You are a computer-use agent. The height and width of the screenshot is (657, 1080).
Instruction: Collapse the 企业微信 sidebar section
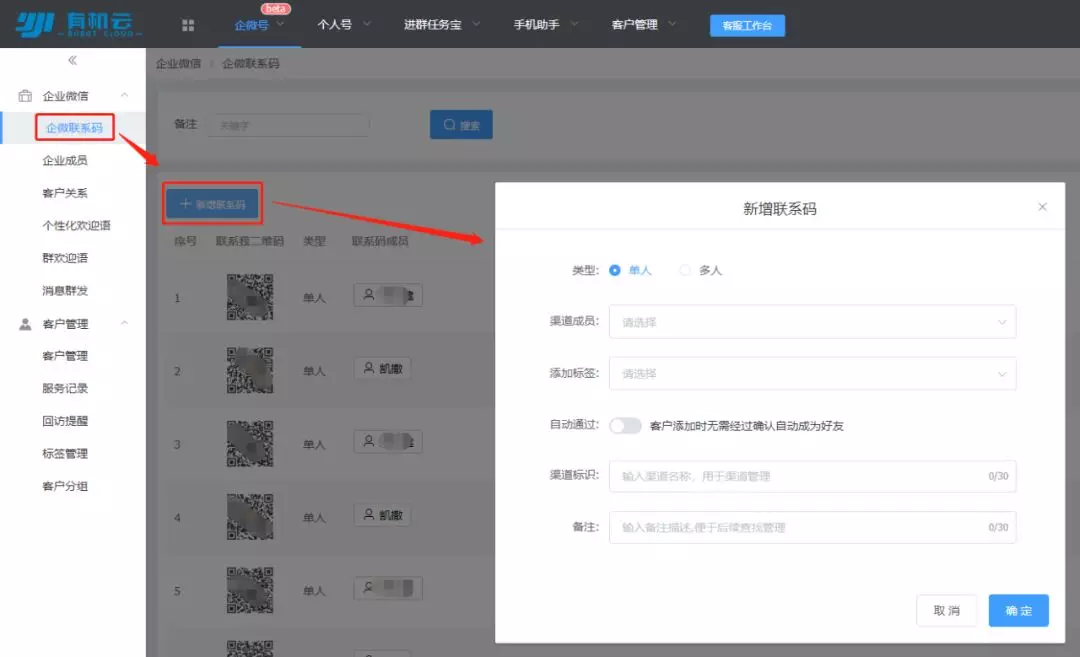pyautogui.click(x=124, y=96)
